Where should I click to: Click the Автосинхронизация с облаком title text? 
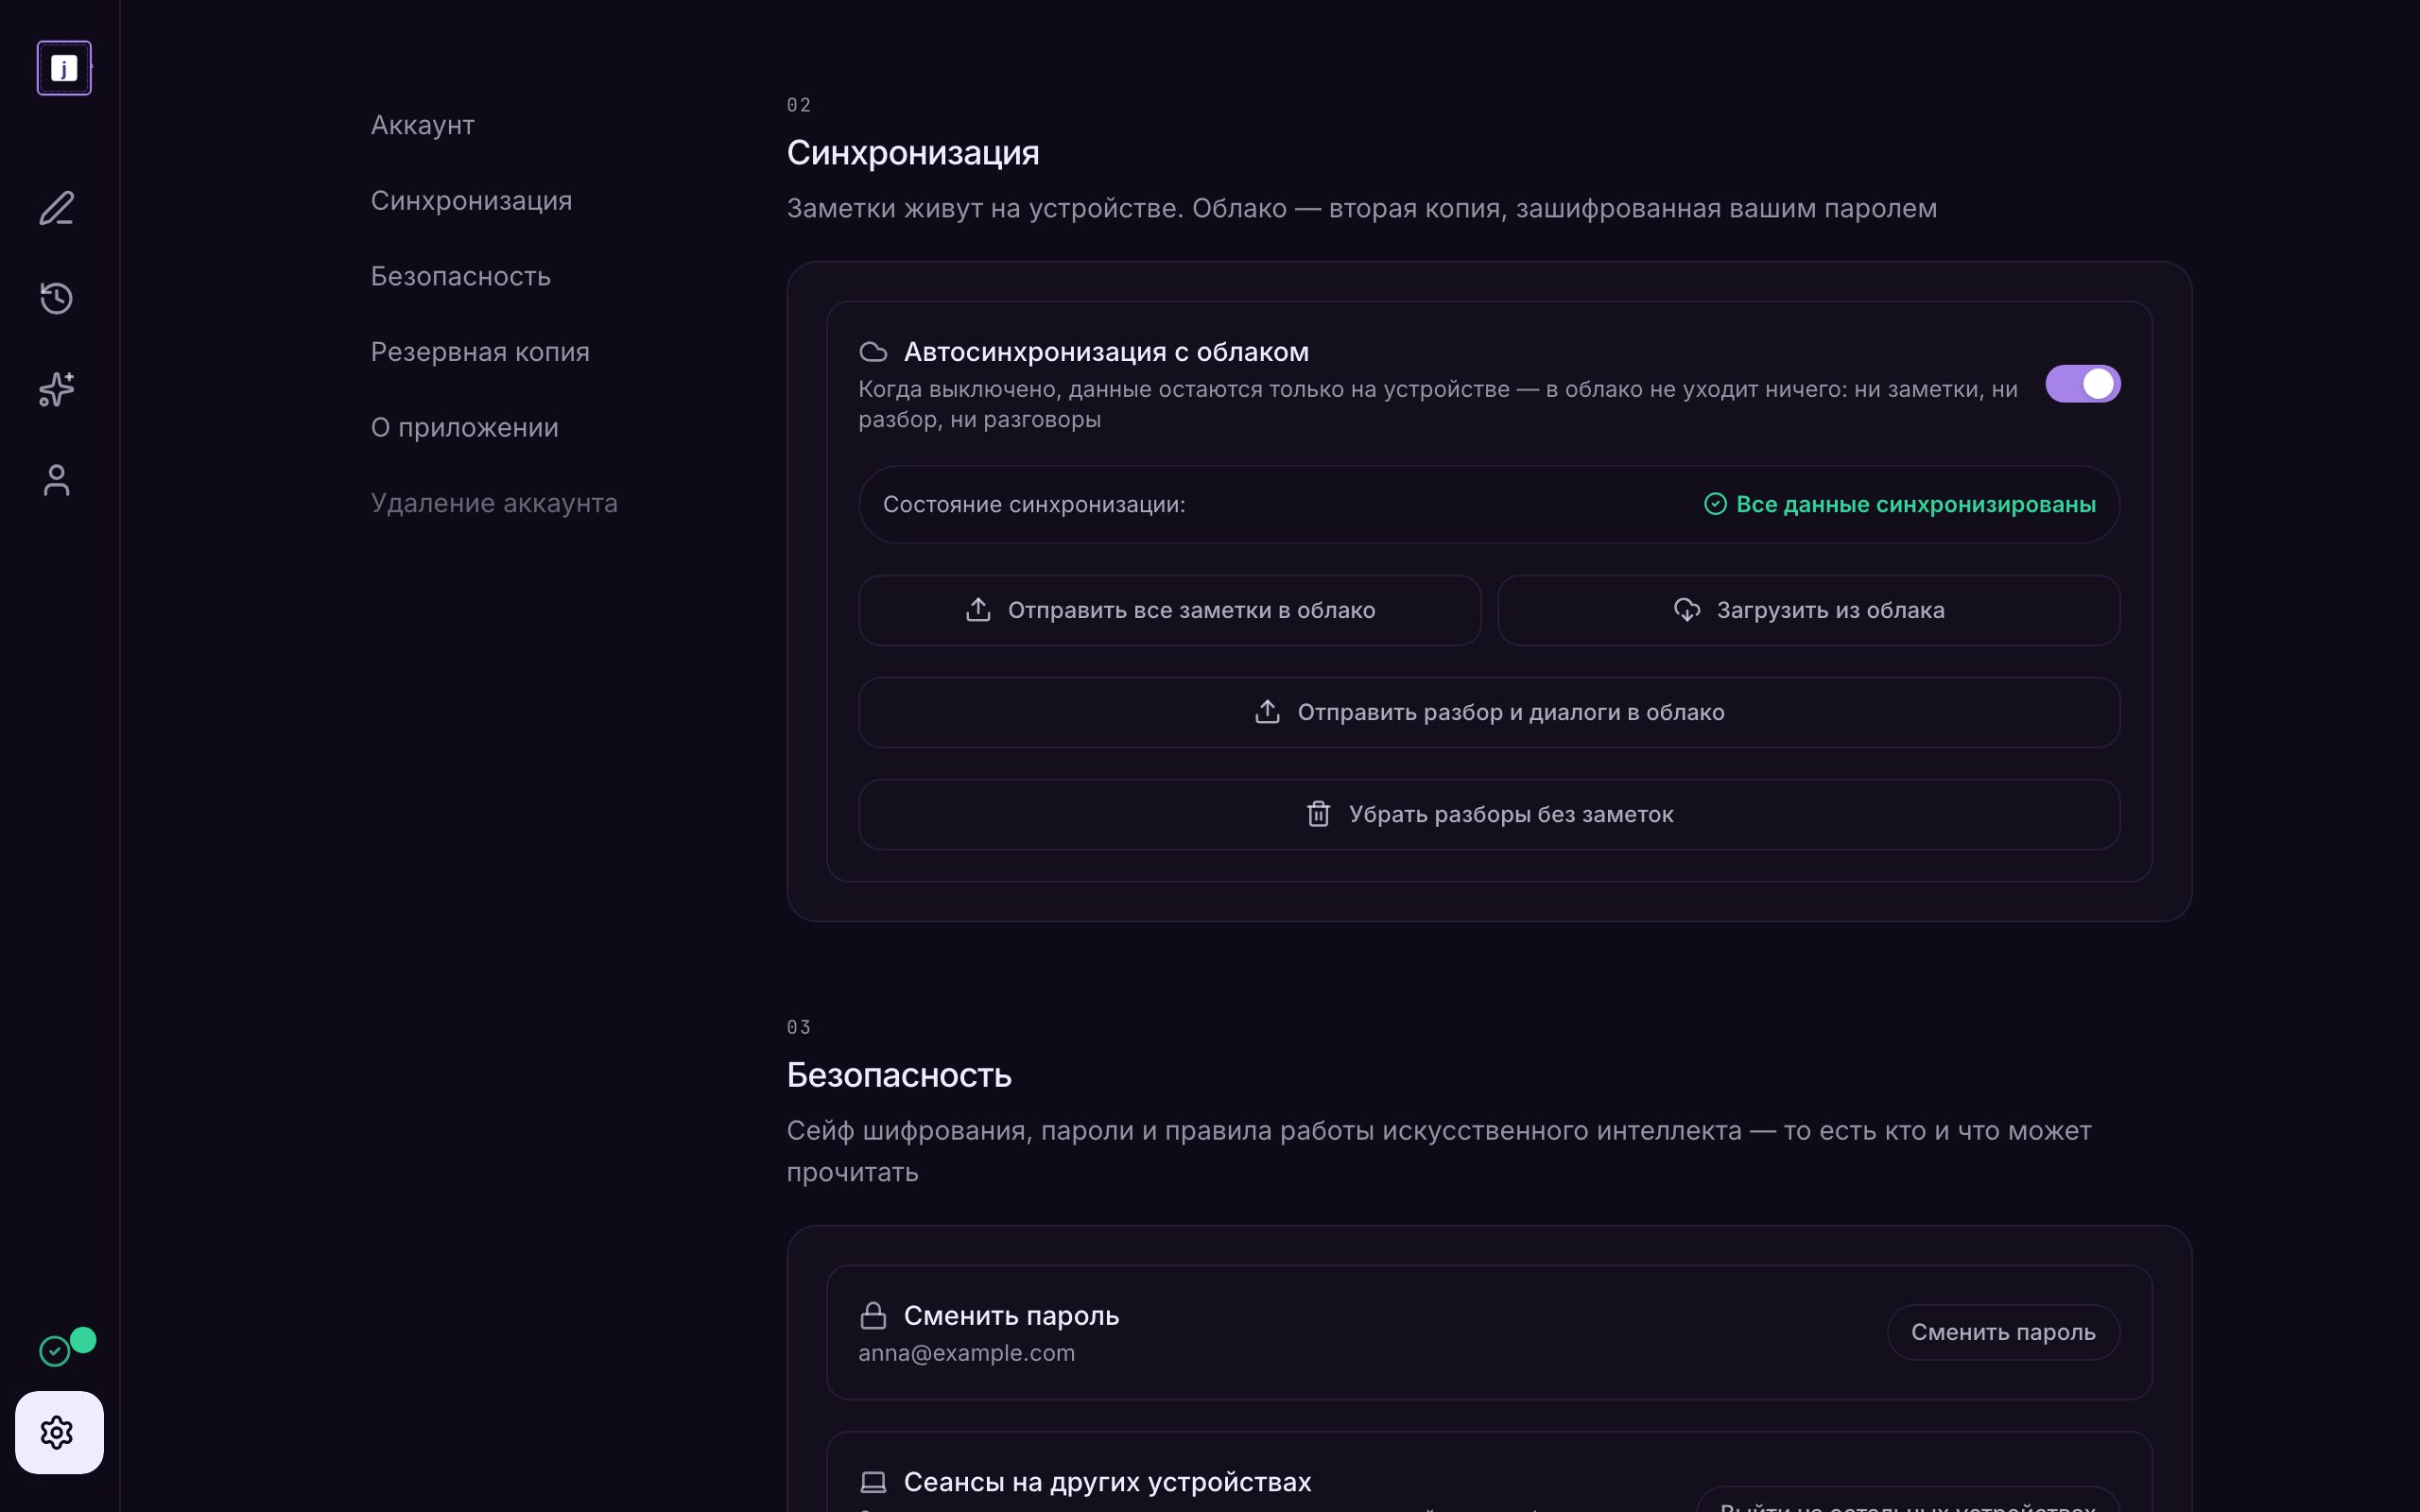click(1106, 352)
